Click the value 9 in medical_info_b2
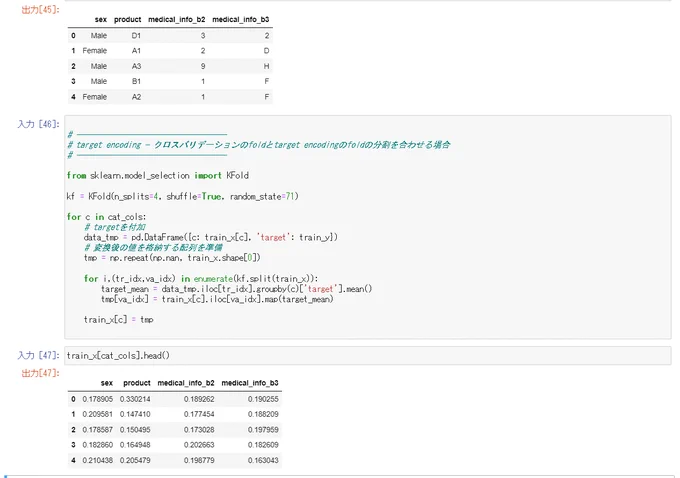The image size is (680, 478). pos(203,66)
